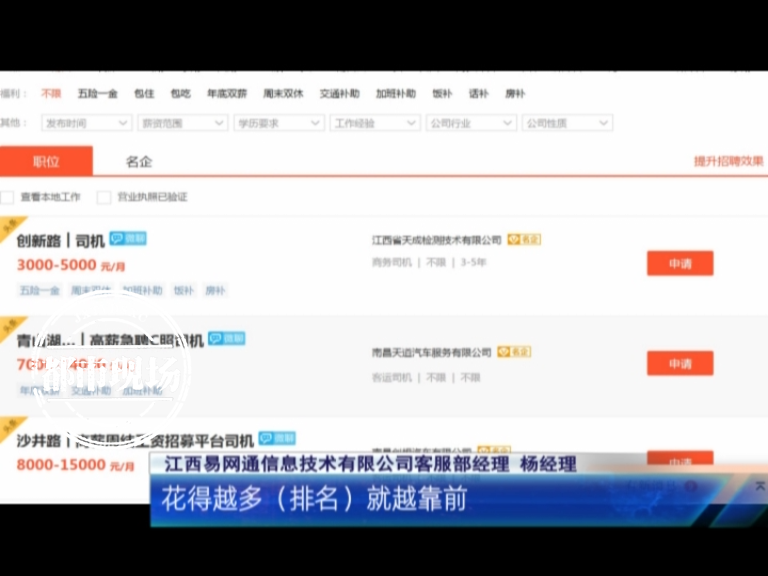This screenshot has height=576, width=768.
Task: Click the 客运司机 category text
Action: point(392,378)
